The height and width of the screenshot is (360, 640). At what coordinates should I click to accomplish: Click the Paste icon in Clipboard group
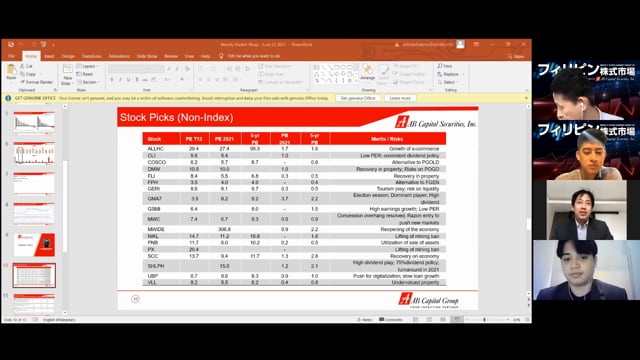coord(11,72)
